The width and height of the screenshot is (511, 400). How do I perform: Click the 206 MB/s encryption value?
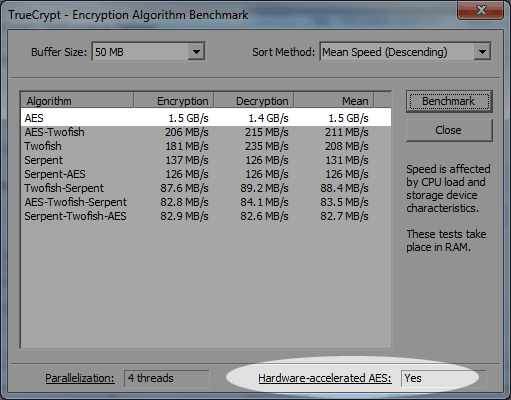(187, 132)
